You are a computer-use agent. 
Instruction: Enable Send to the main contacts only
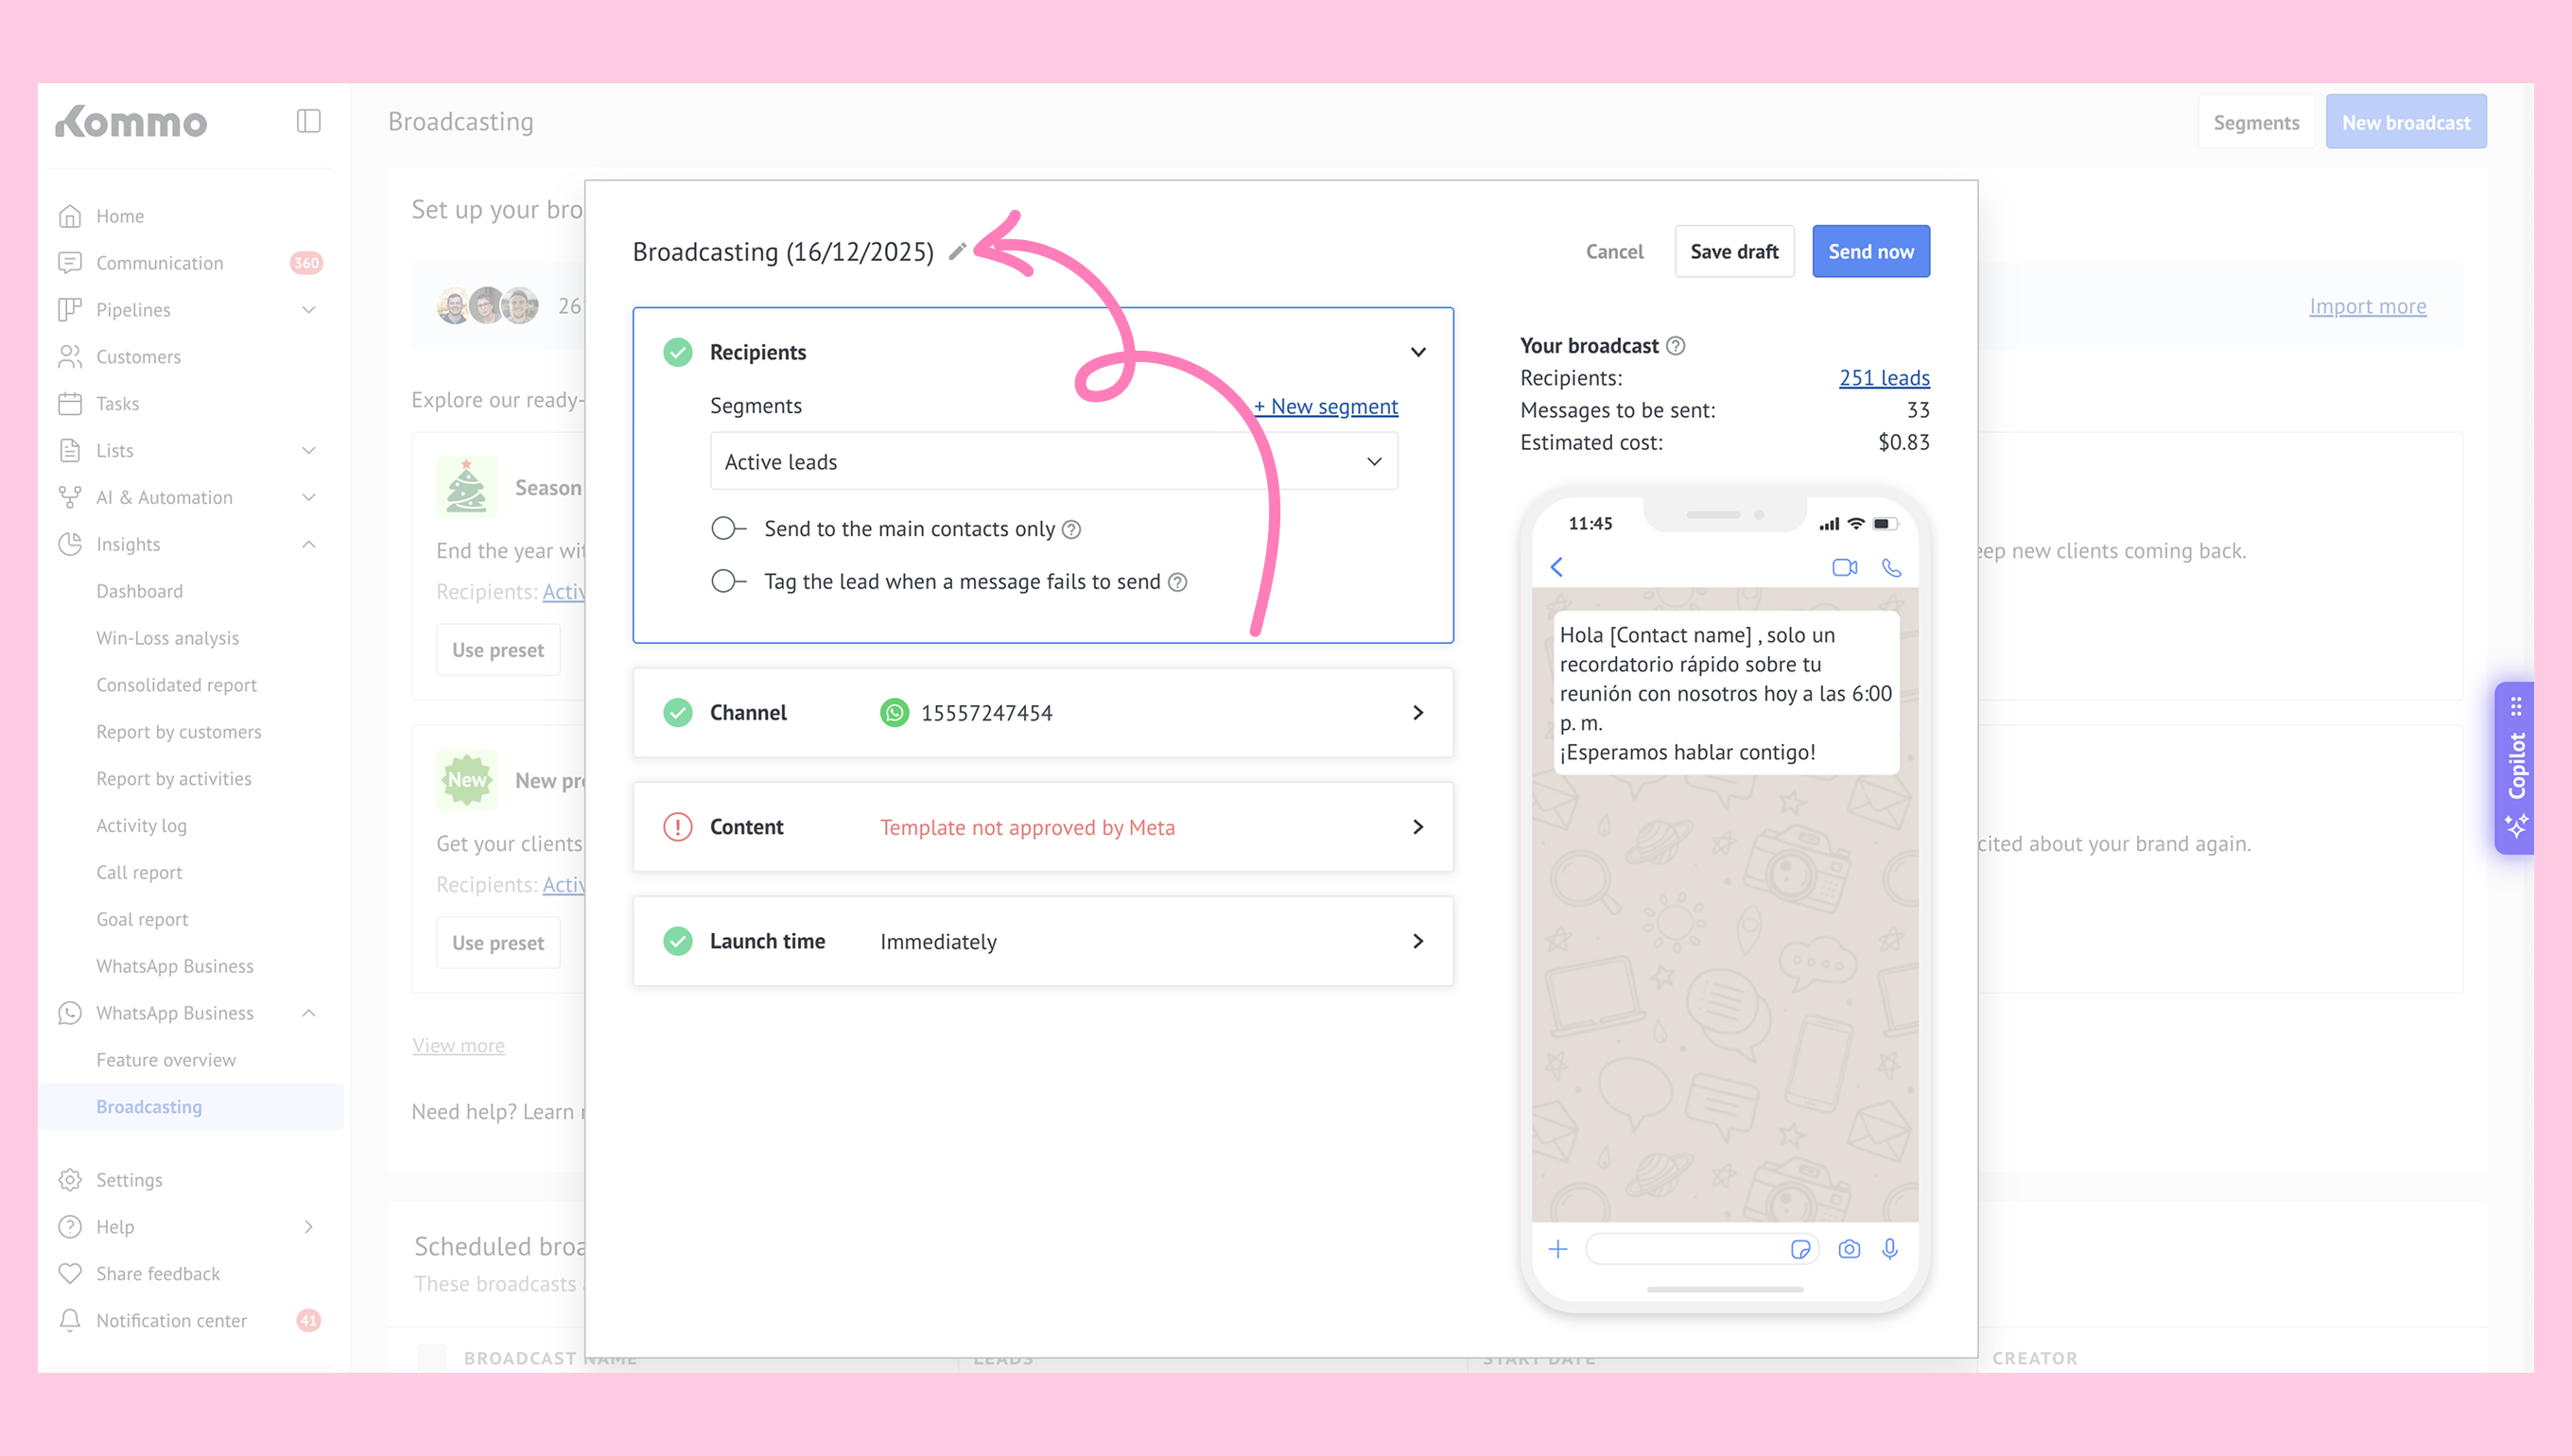click(728, 528)
